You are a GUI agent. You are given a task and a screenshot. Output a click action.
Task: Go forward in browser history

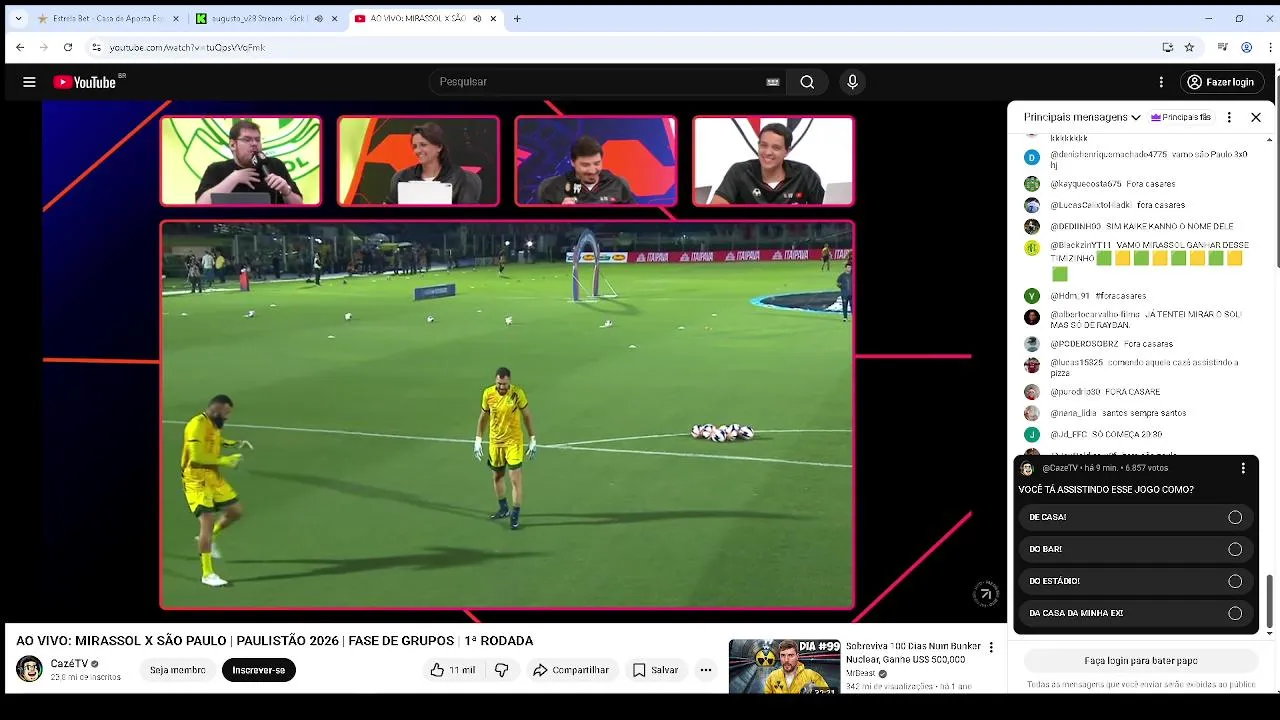pyautogui.click(x=44, y=47)
